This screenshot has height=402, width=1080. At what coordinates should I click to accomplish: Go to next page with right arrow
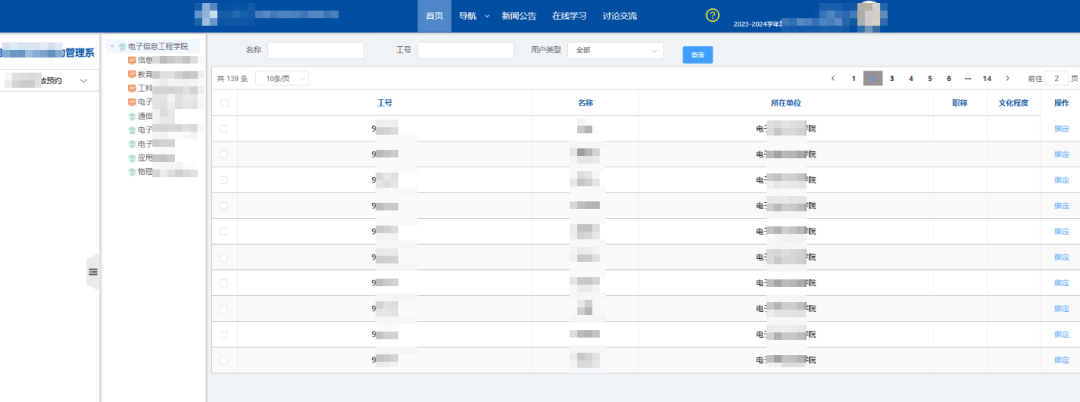[1008, 78]
